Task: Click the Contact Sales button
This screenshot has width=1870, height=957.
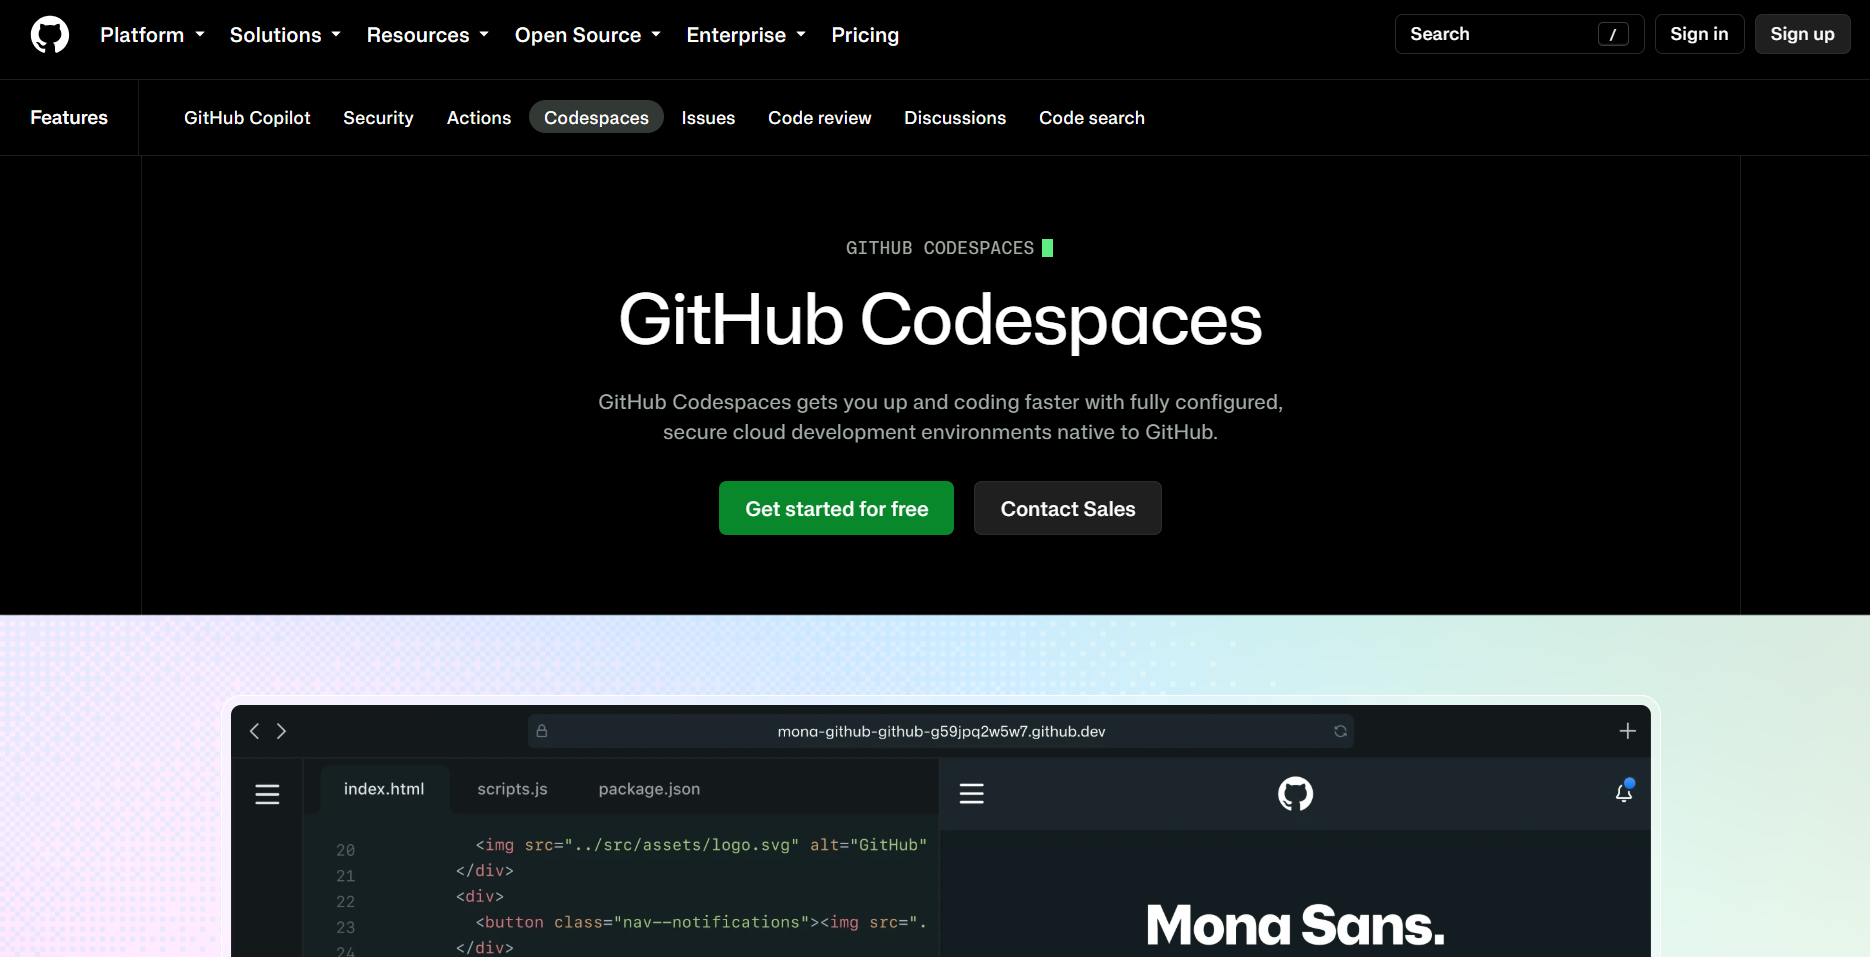Action: click(1068, 508)
